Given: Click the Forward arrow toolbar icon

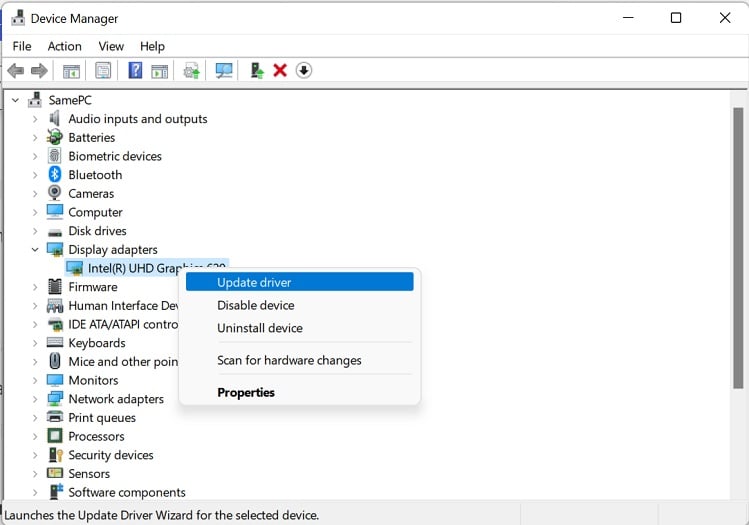Looking at the screenshot, I should [x=39, y=71].
